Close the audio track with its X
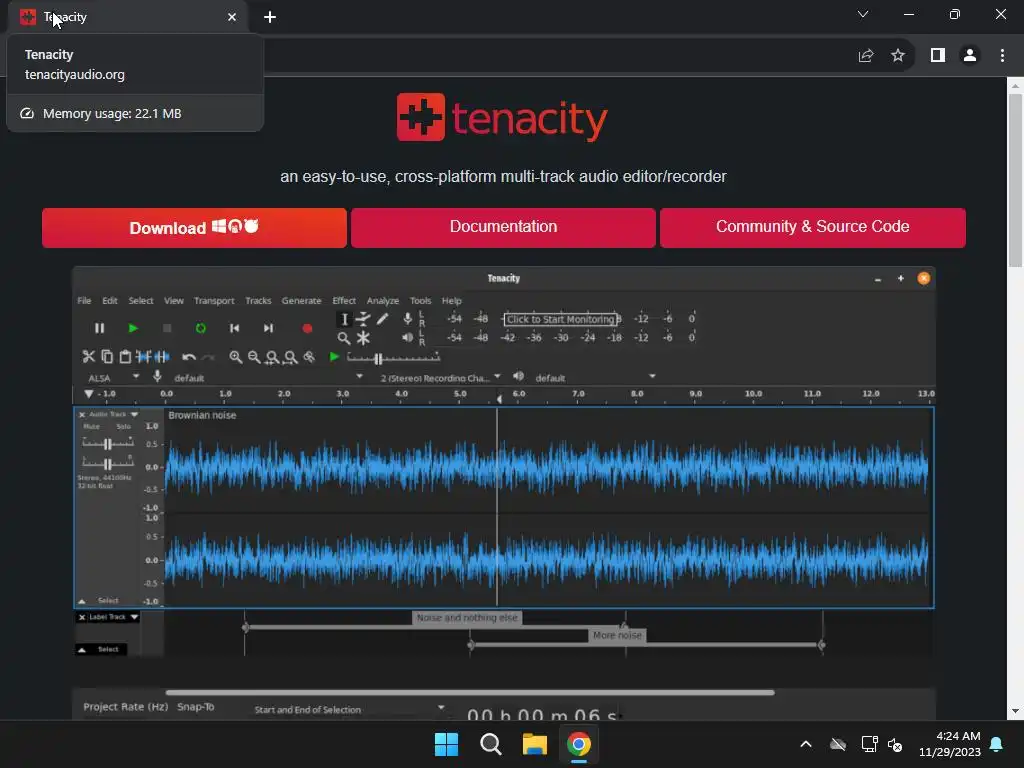This screenshot has width=1024, height=768. click(82, 415)
